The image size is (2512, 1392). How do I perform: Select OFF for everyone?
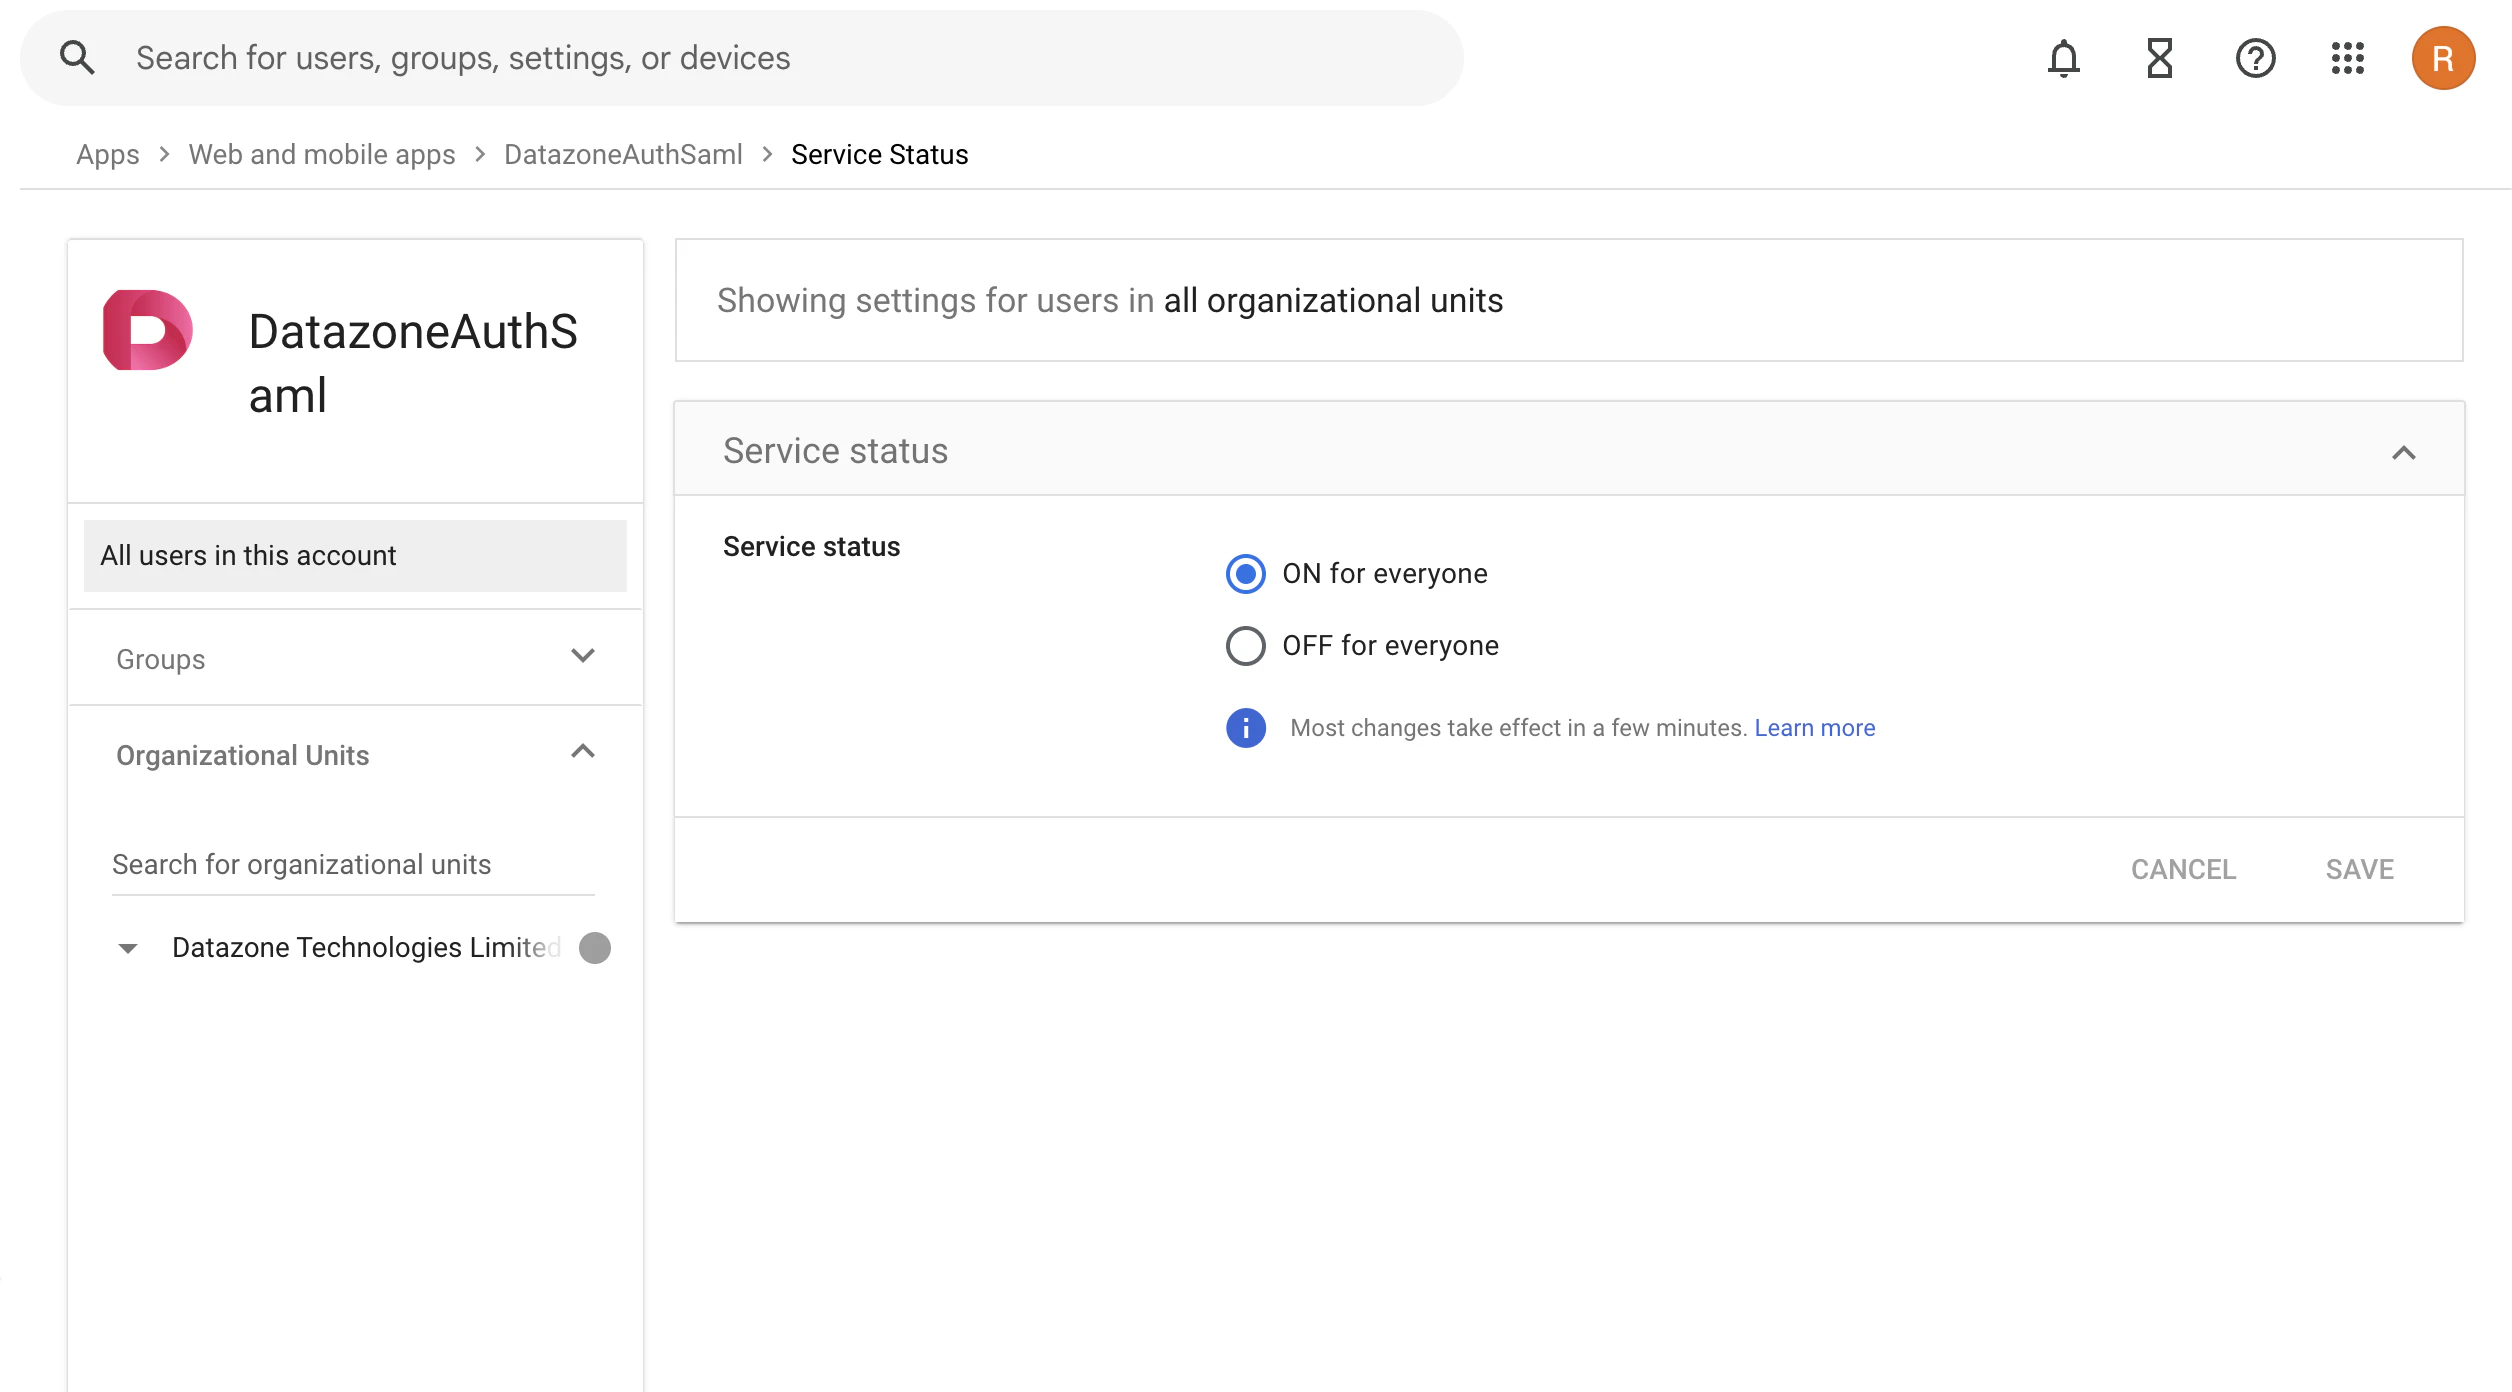1245,645
